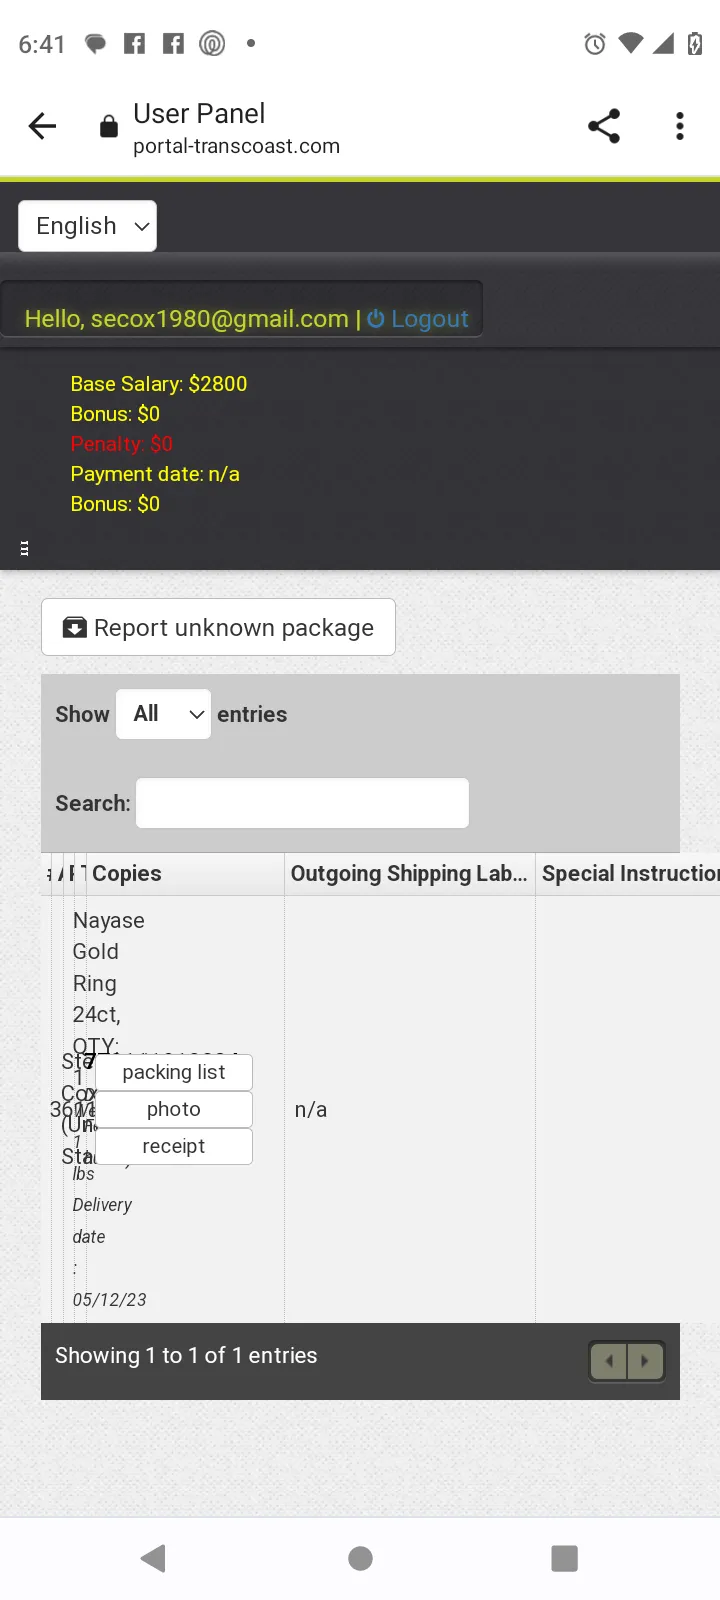Tap the small grip icon below the salary info
This screenshot has height=1600, width=720.
[25, 548]
